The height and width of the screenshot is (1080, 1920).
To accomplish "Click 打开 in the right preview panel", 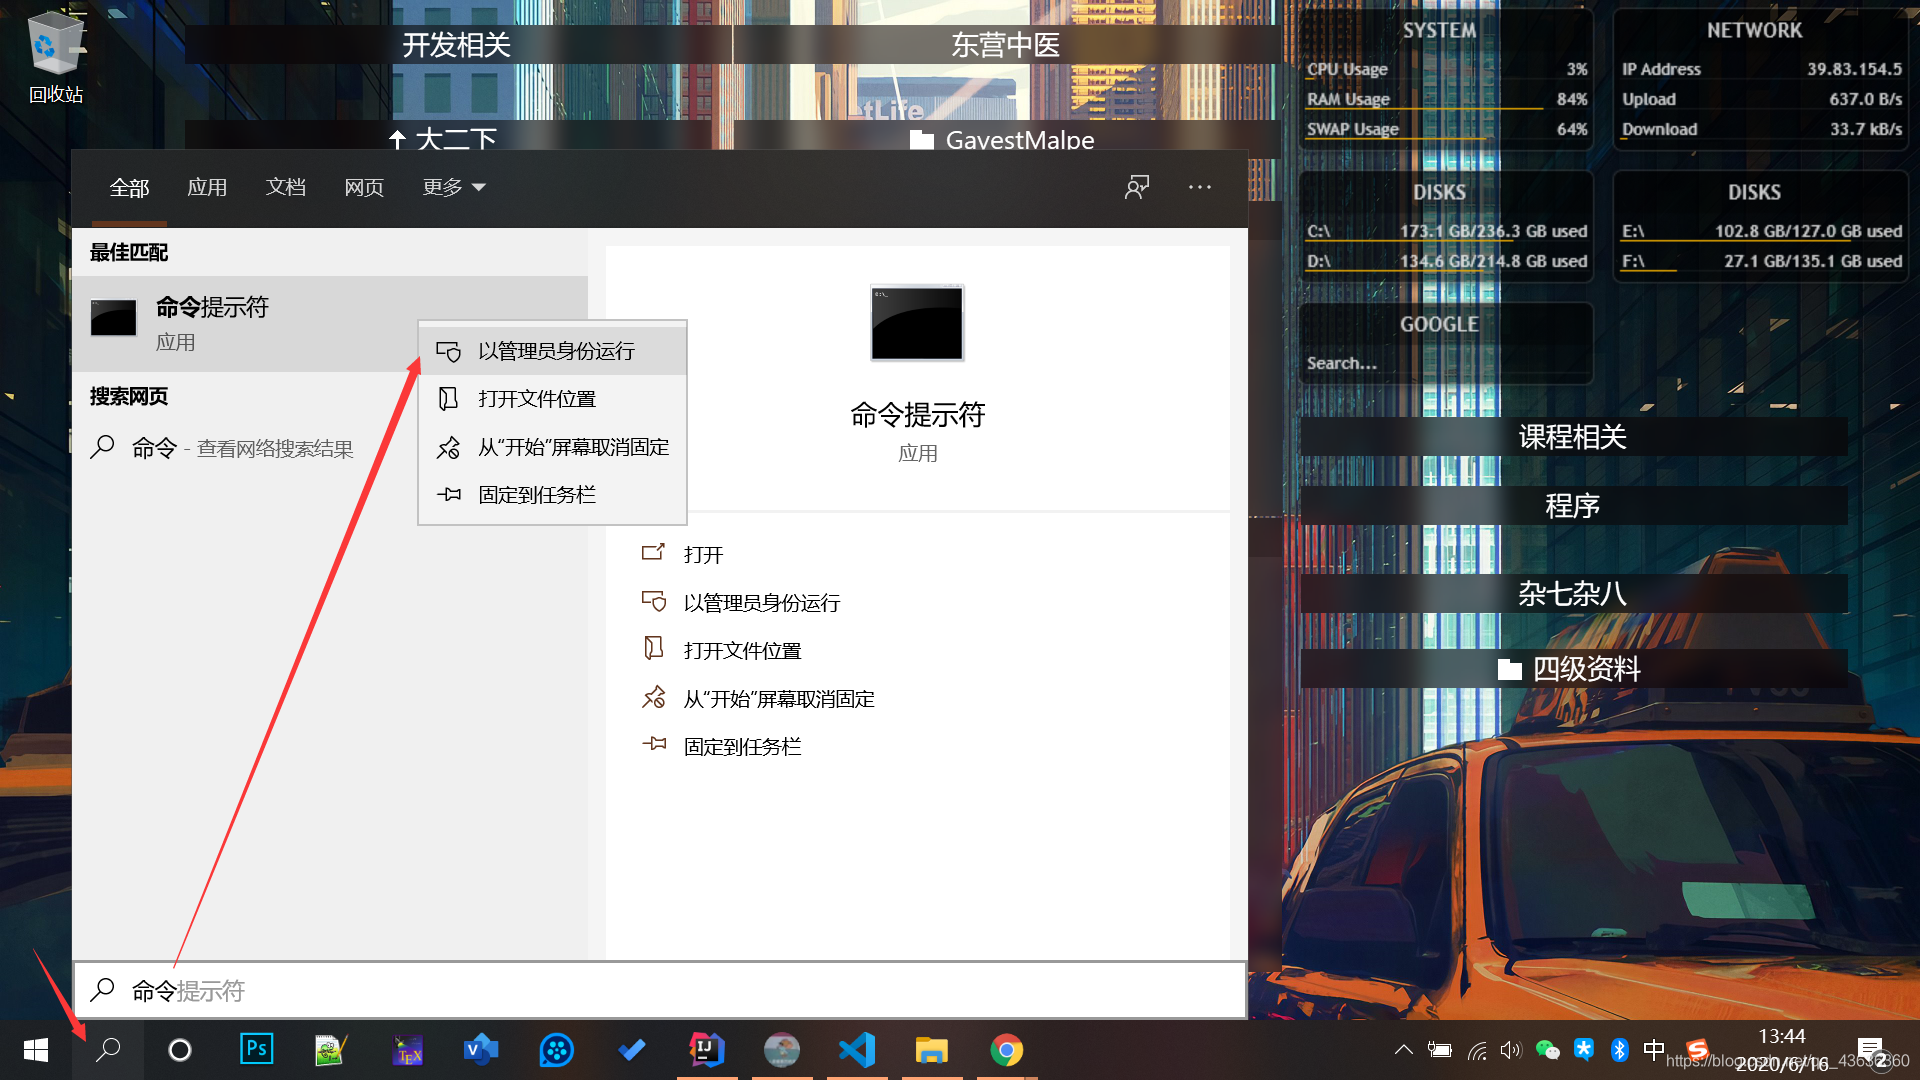I will pos(703,554).
